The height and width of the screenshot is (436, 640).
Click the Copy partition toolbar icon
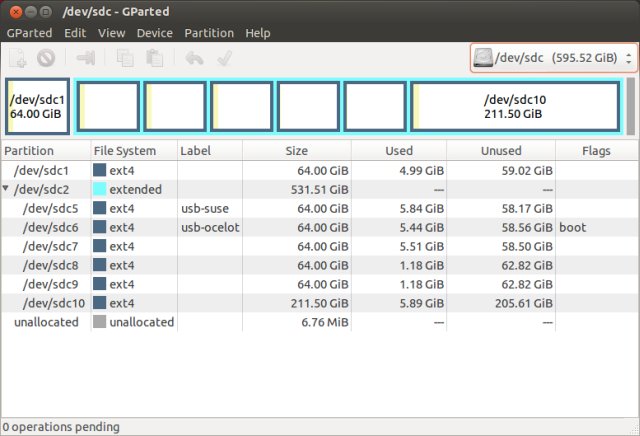[124, 58]
